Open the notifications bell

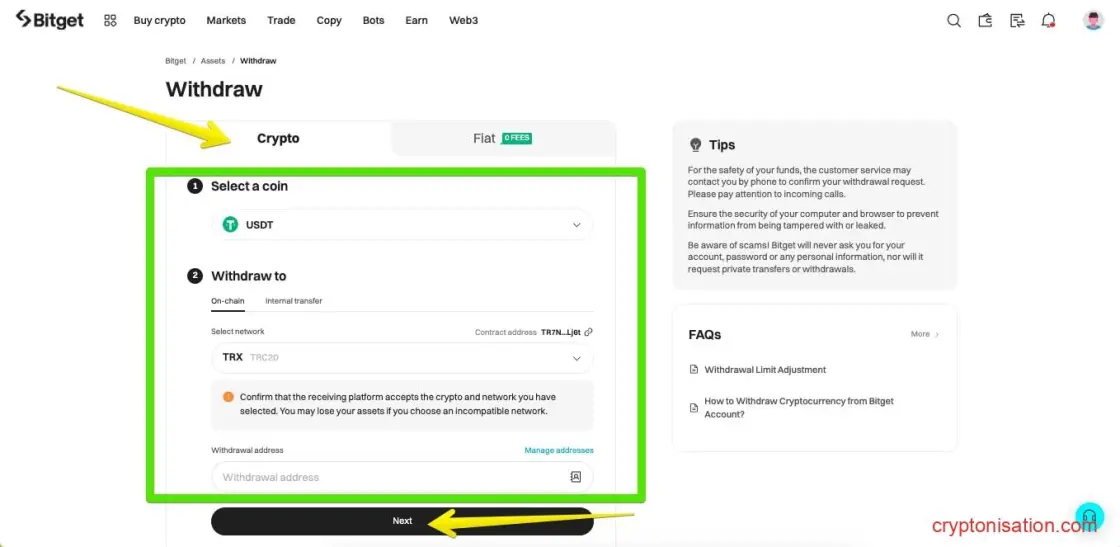1049,21
